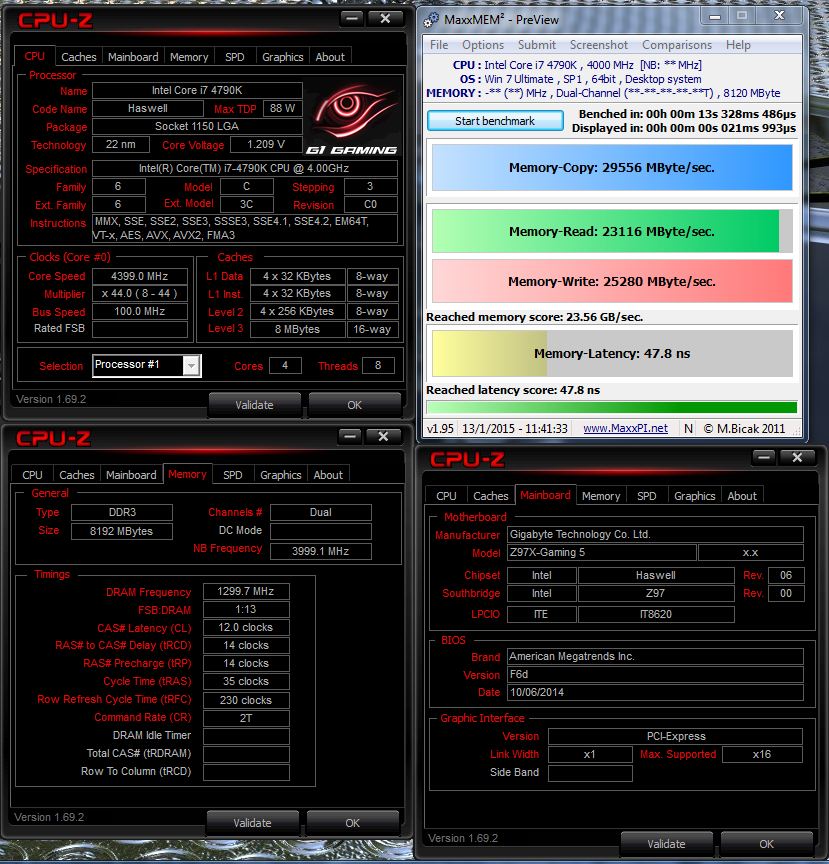The height and width of the screenshot is (864, 829).
Task: Open the Help menu in MaxxMEM
Action: tap(738, 45)
